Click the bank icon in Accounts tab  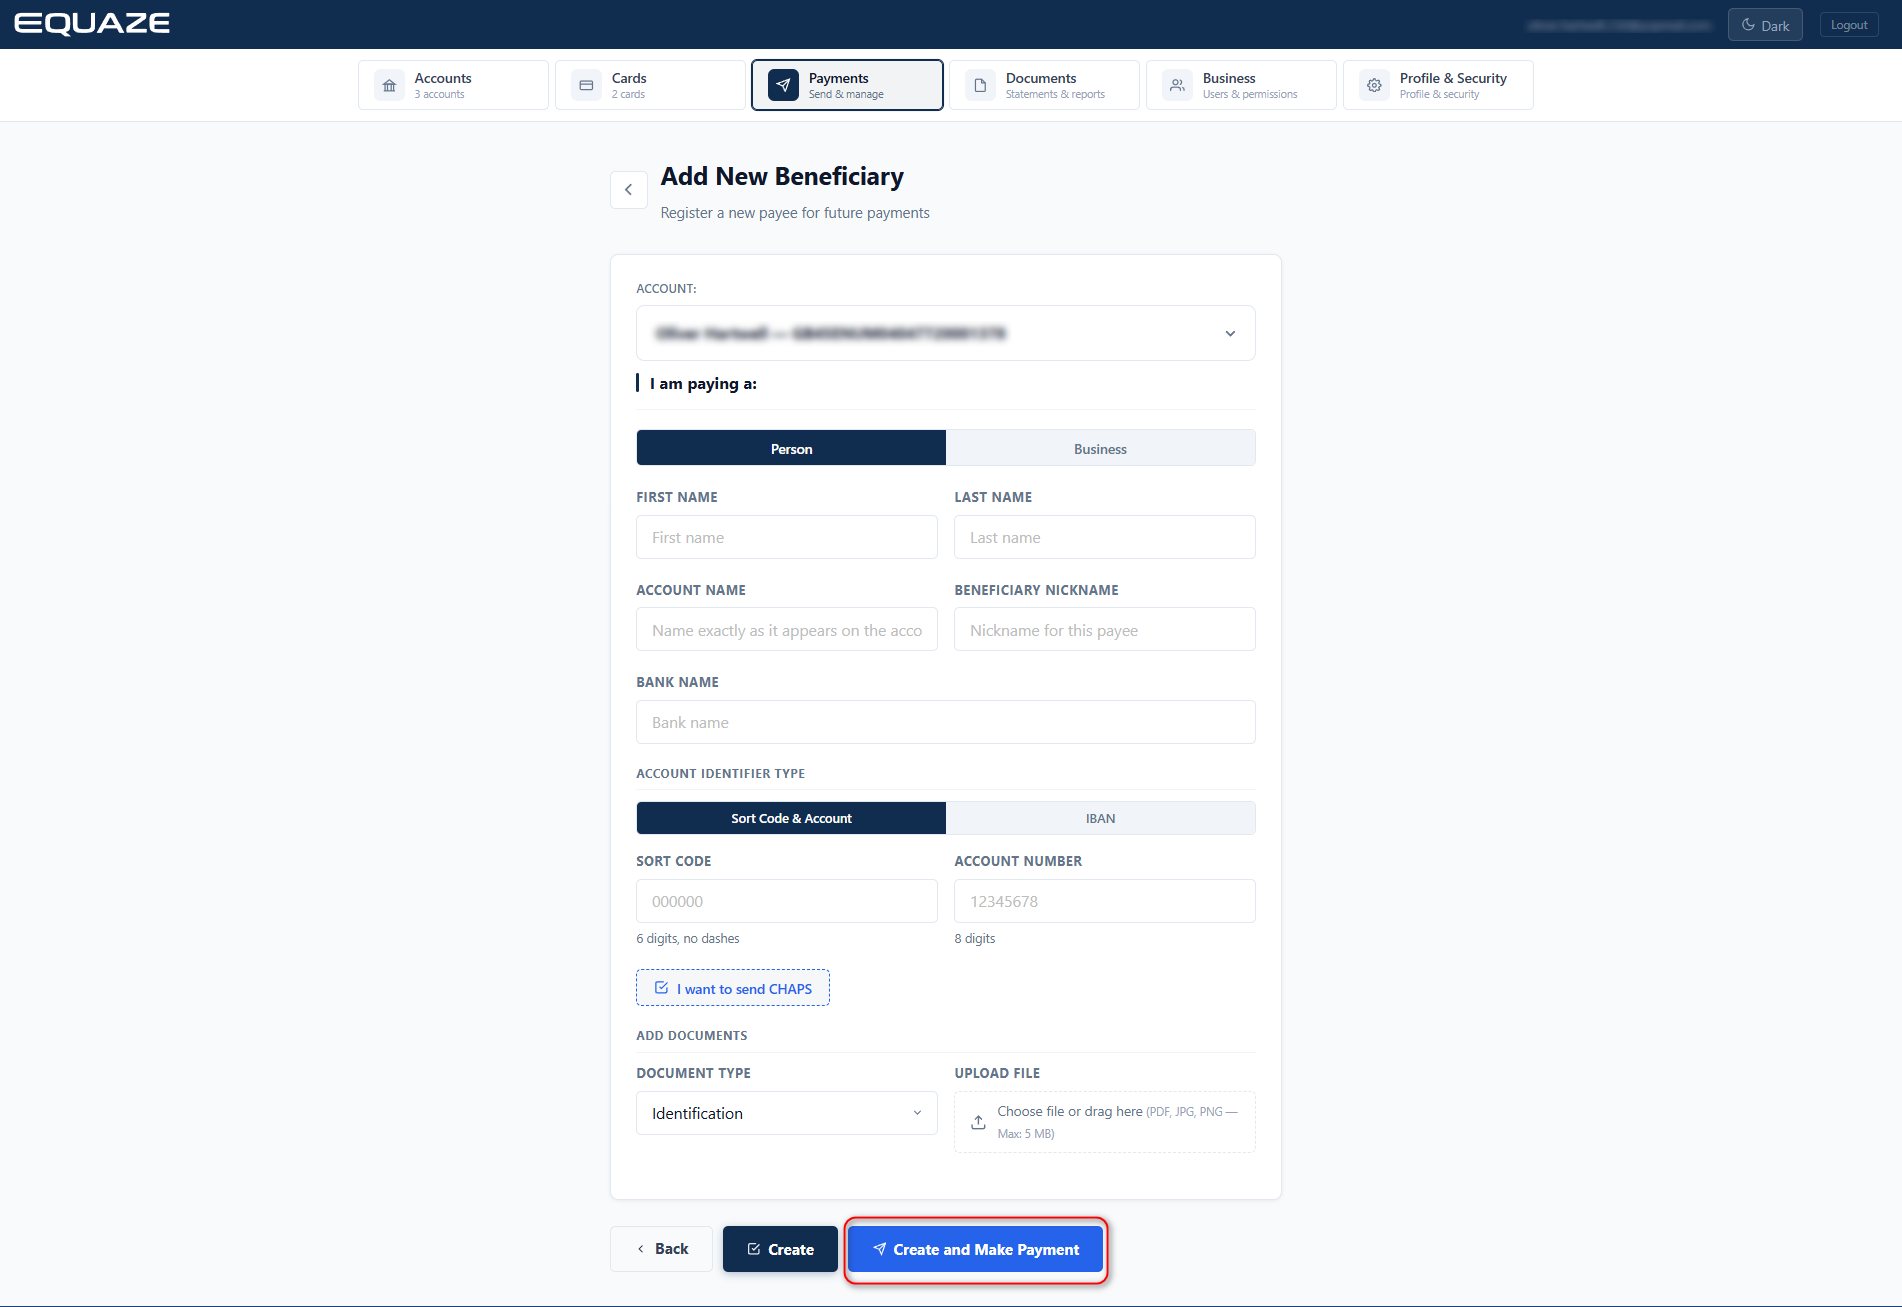pyautogui.click(x=389, y=85)
